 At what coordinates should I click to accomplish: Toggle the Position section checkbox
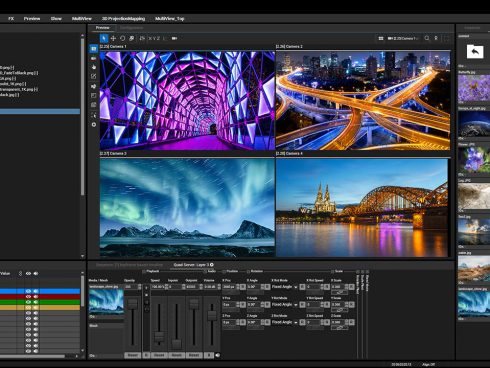(x=224, y=272)
